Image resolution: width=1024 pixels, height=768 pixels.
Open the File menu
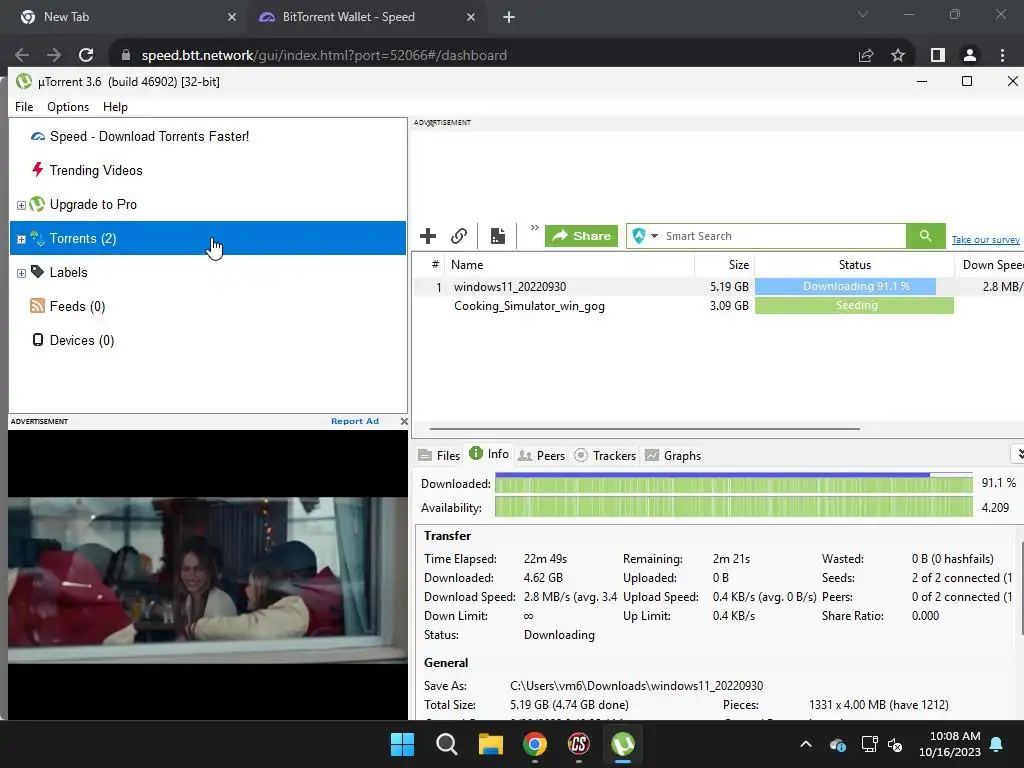(x=24, y=106)
